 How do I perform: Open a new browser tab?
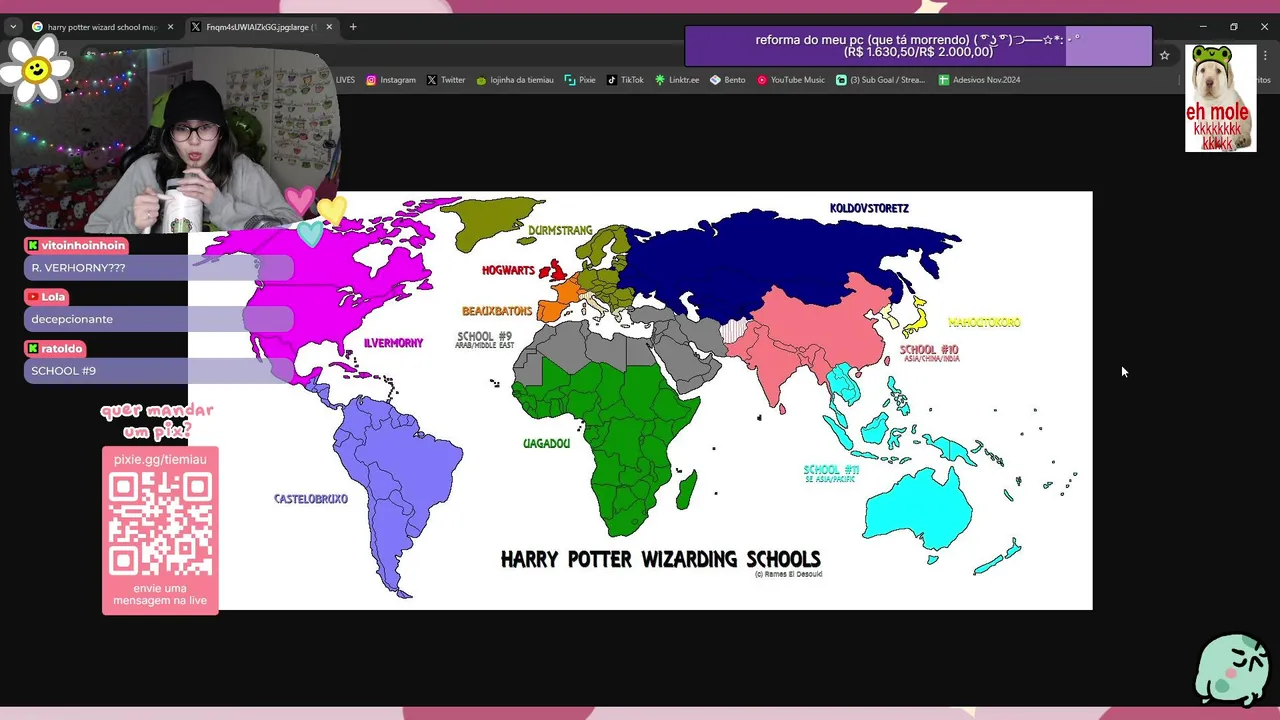353,27
